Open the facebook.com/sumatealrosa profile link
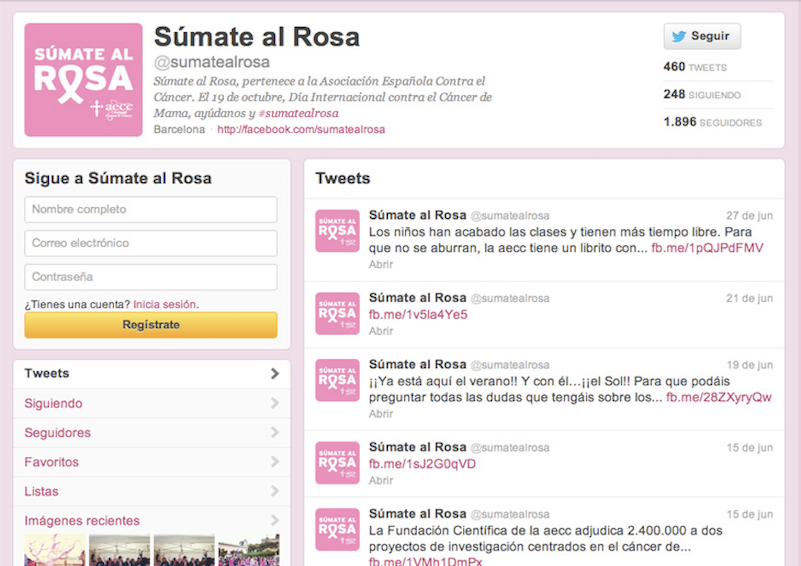This screenshot has height=566, width=801. click(x=301, y=130)
